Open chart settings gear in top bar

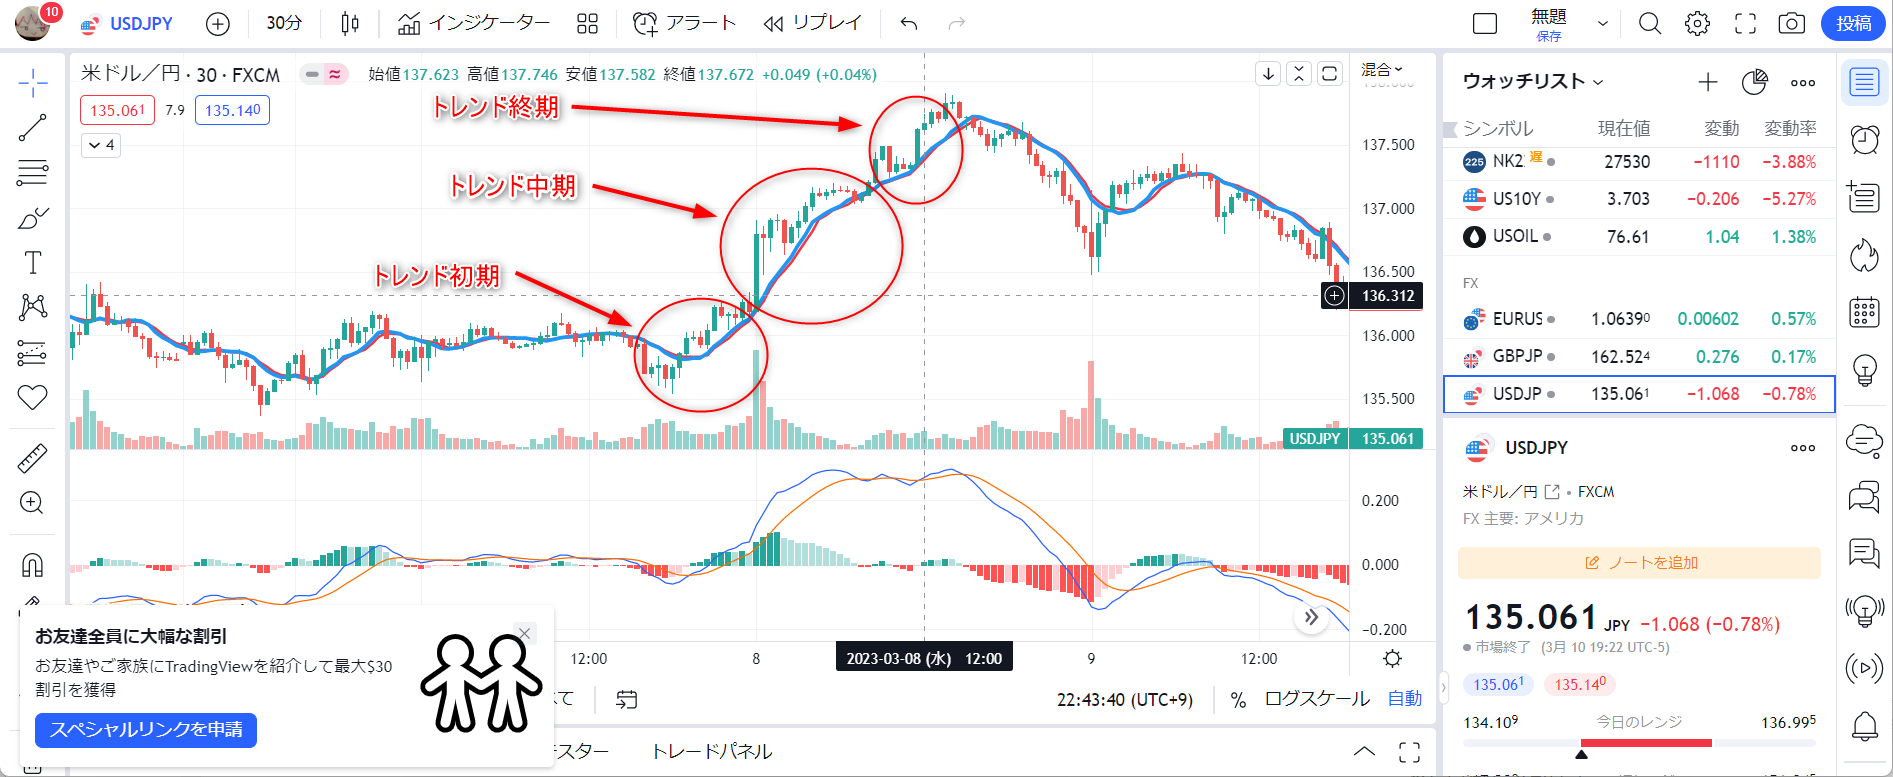pos(1697,24)
